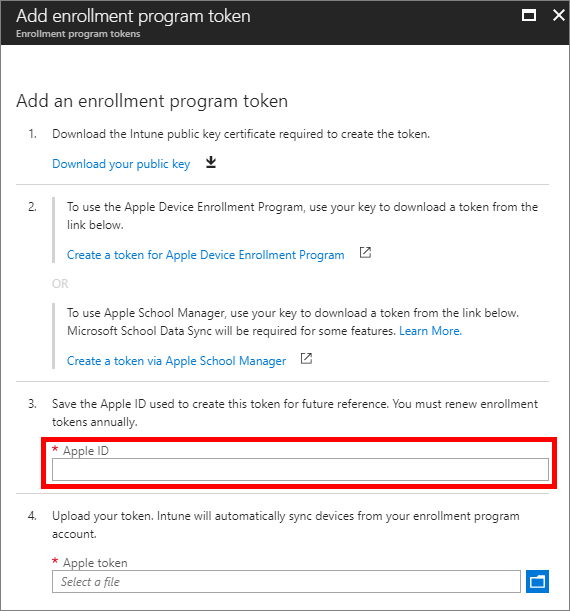Viewport: 570px width, 611px height.
Task: Close the Add enrollment program token blade
Action: coord(559,16)
